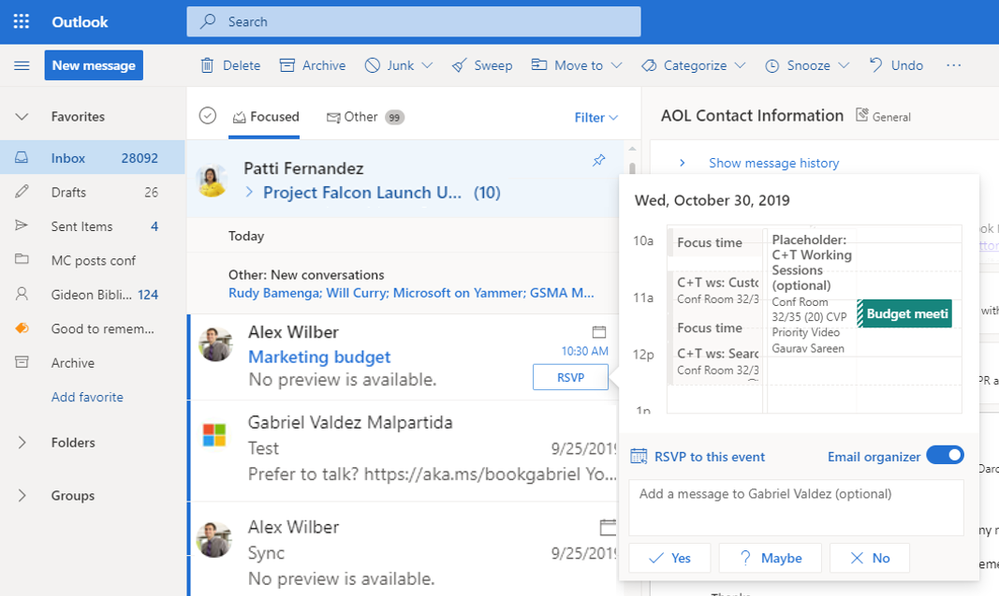Respond Maybe to the event

(770, 558)
